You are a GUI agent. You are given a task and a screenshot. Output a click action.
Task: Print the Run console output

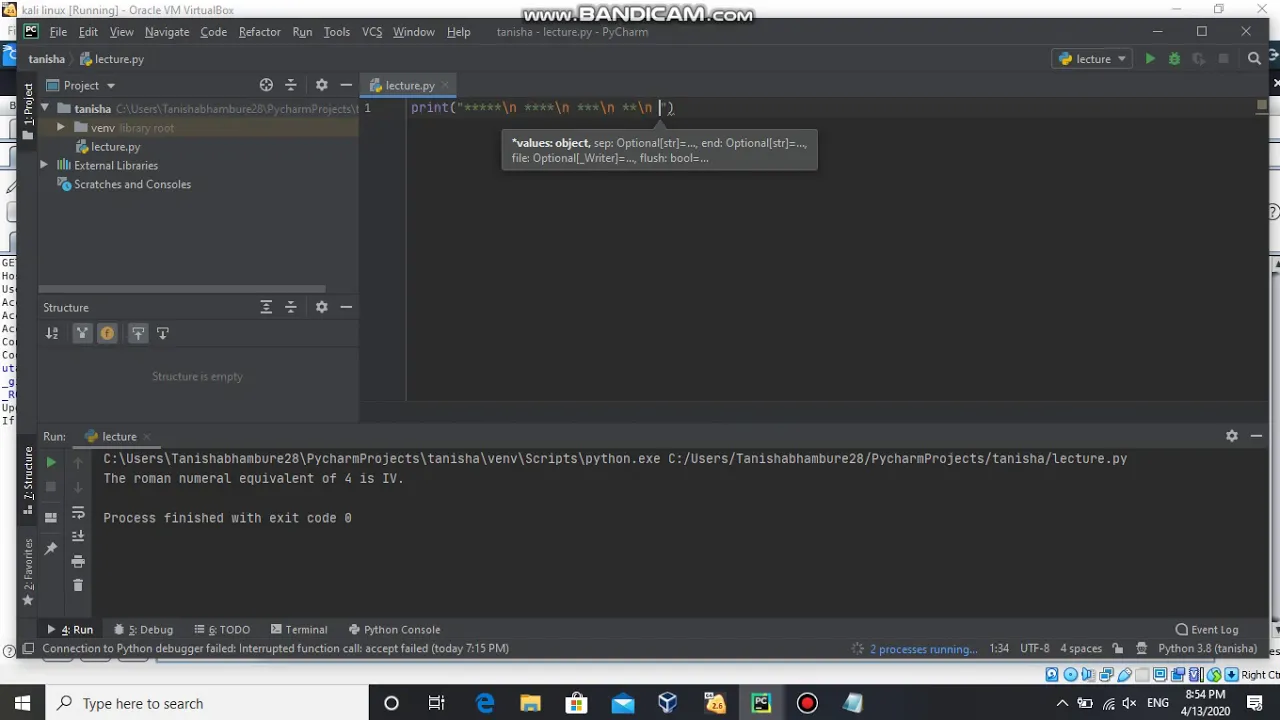pyautogui.click(x=78, y=561)
